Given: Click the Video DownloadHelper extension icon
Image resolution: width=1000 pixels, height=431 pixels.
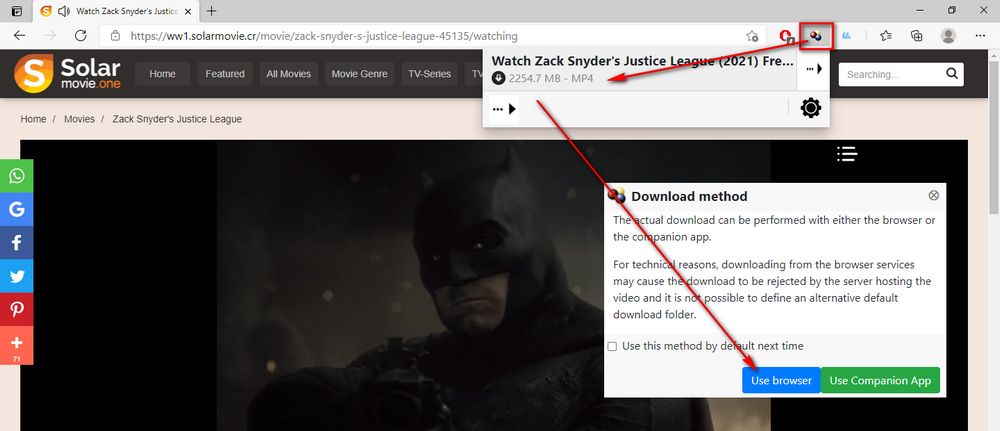Looking at the screenshot, I should (816, 36).
